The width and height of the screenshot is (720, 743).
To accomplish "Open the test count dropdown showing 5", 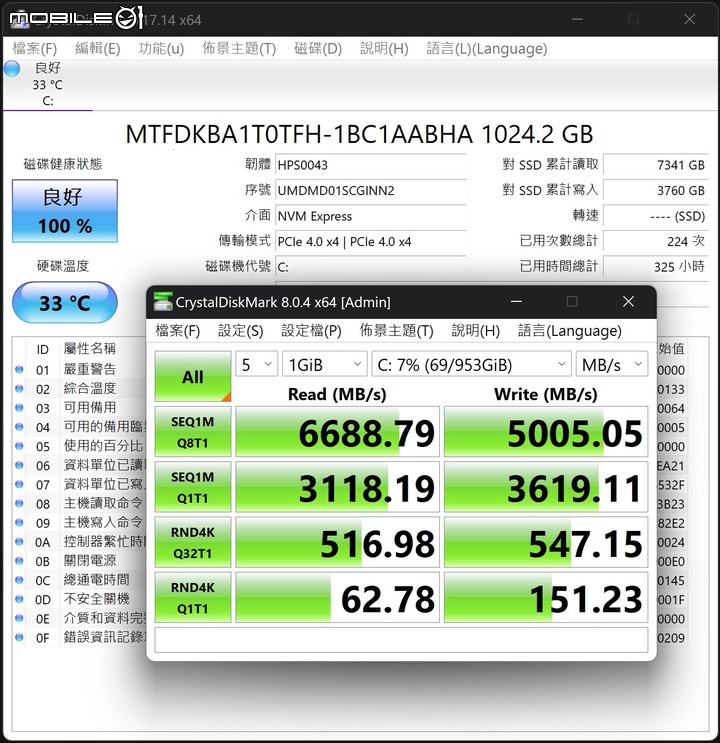I will tap(256, 364).
